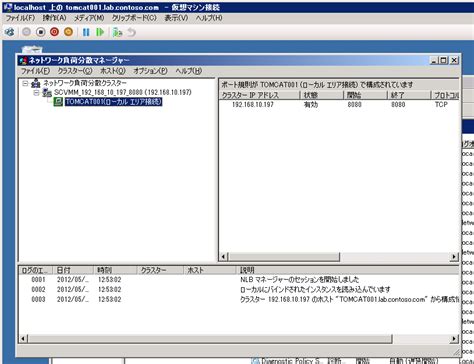Click the VM Revert arrow icon
This screenshot has width=474, height=364.
pos(132,32)
